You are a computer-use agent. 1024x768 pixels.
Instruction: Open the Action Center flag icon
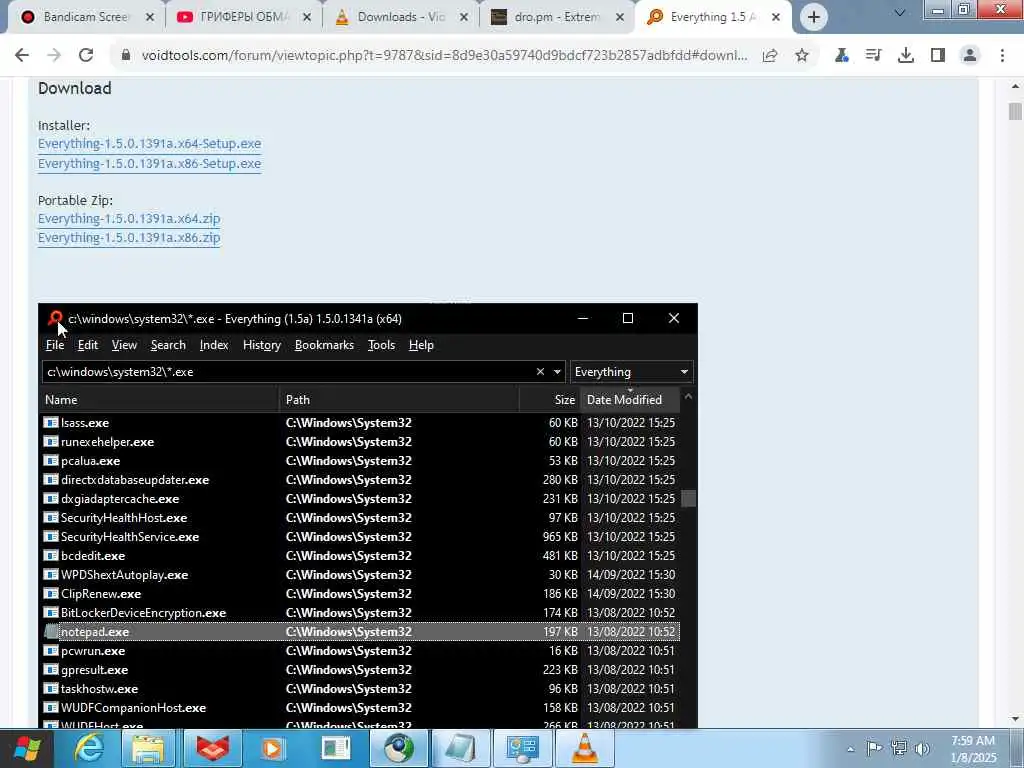pyautogui.click(x=874, y=748)
